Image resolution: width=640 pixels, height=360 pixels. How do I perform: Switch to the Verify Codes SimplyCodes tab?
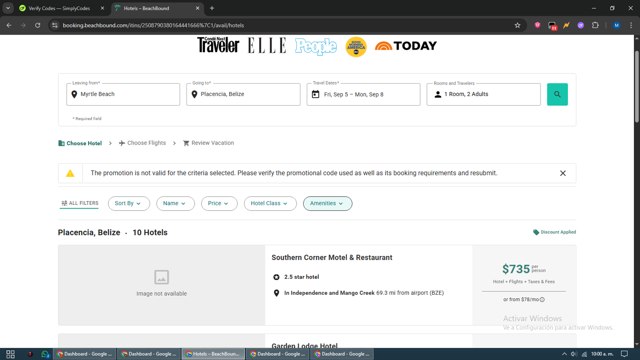(61, 8)
